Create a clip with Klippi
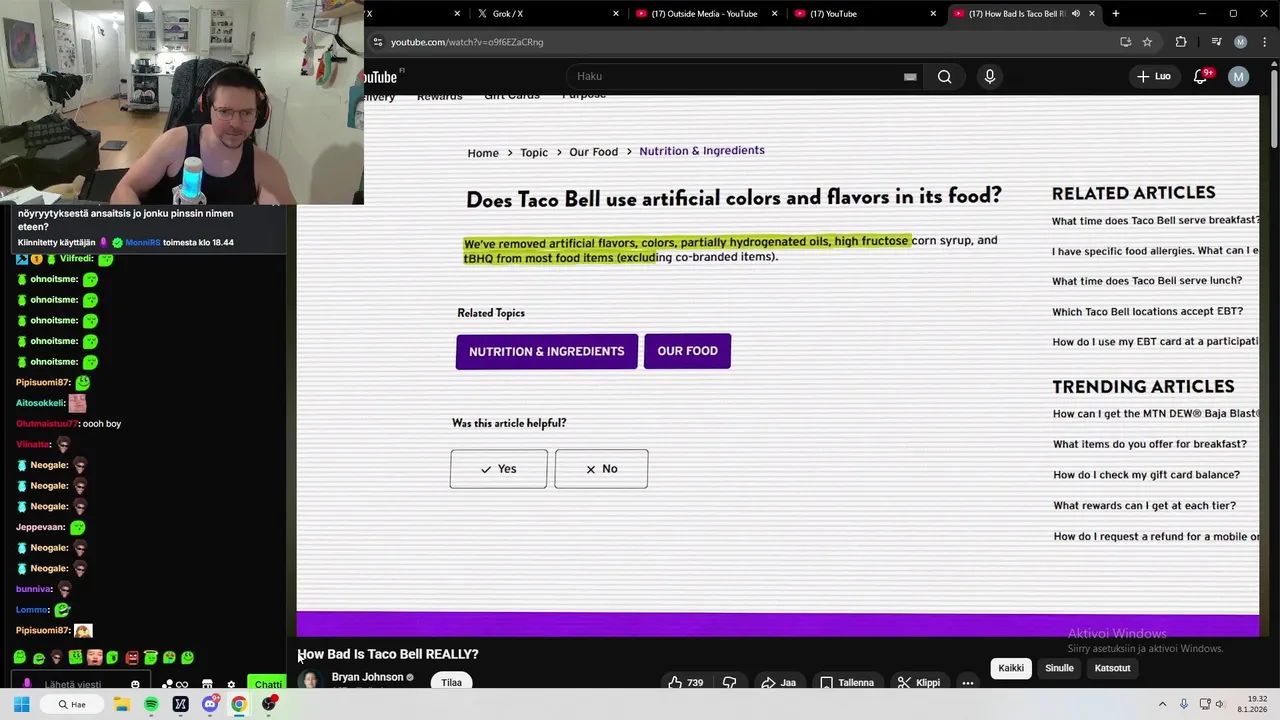 919,683
